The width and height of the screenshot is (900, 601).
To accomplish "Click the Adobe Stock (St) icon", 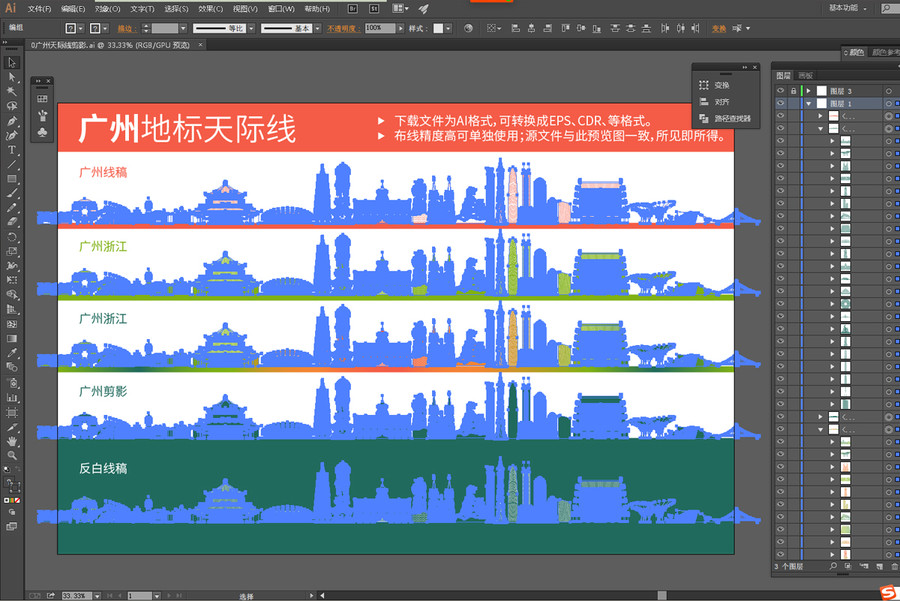I will pyautogui.click(x=374, y=9).
